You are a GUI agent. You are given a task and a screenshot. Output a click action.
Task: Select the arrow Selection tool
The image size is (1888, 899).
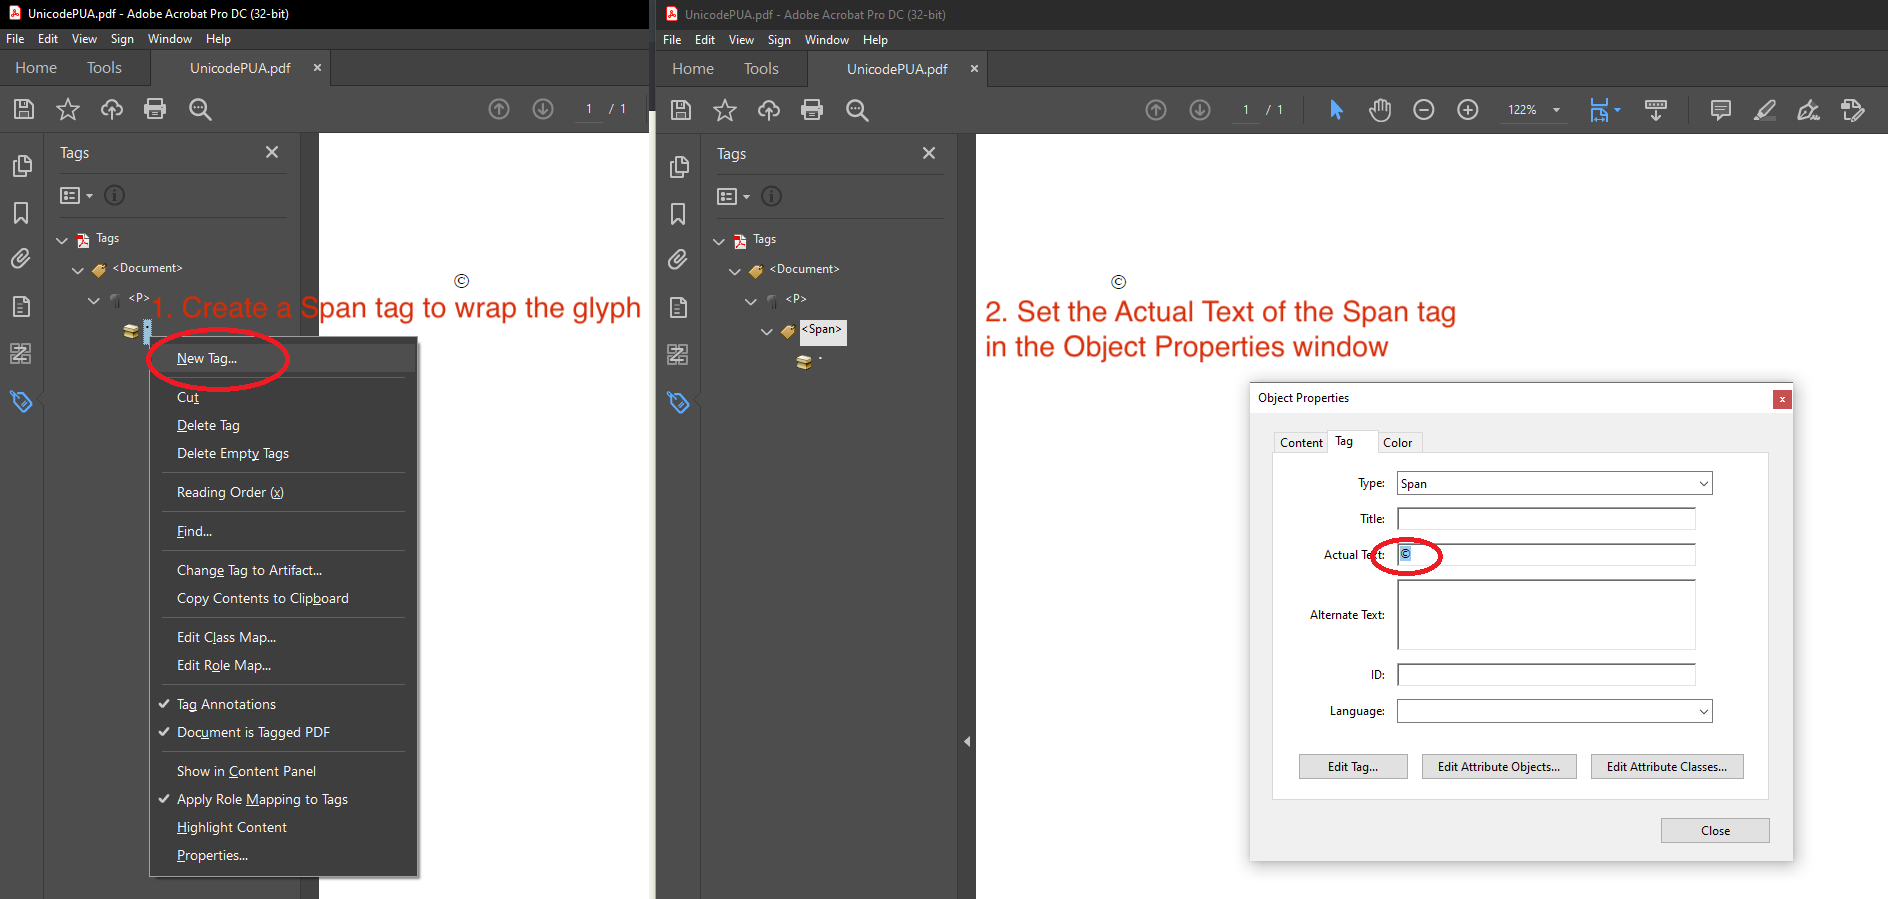point(1336,110)
